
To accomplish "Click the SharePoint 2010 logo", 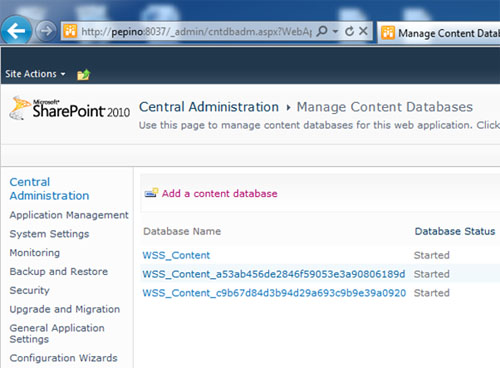I will [69, 108].
